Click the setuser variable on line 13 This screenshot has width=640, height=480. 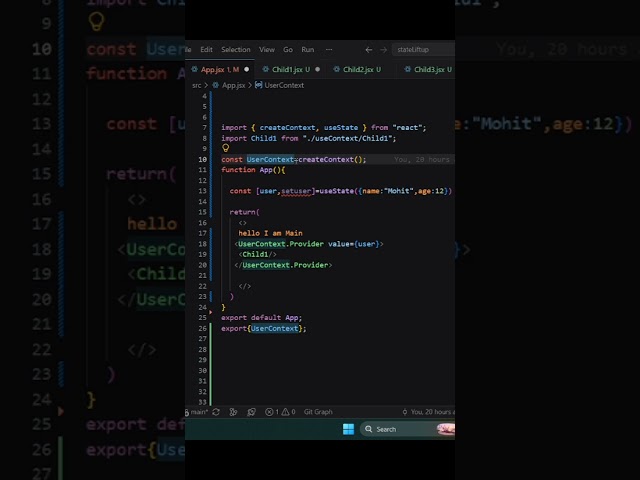click(296, 191)
